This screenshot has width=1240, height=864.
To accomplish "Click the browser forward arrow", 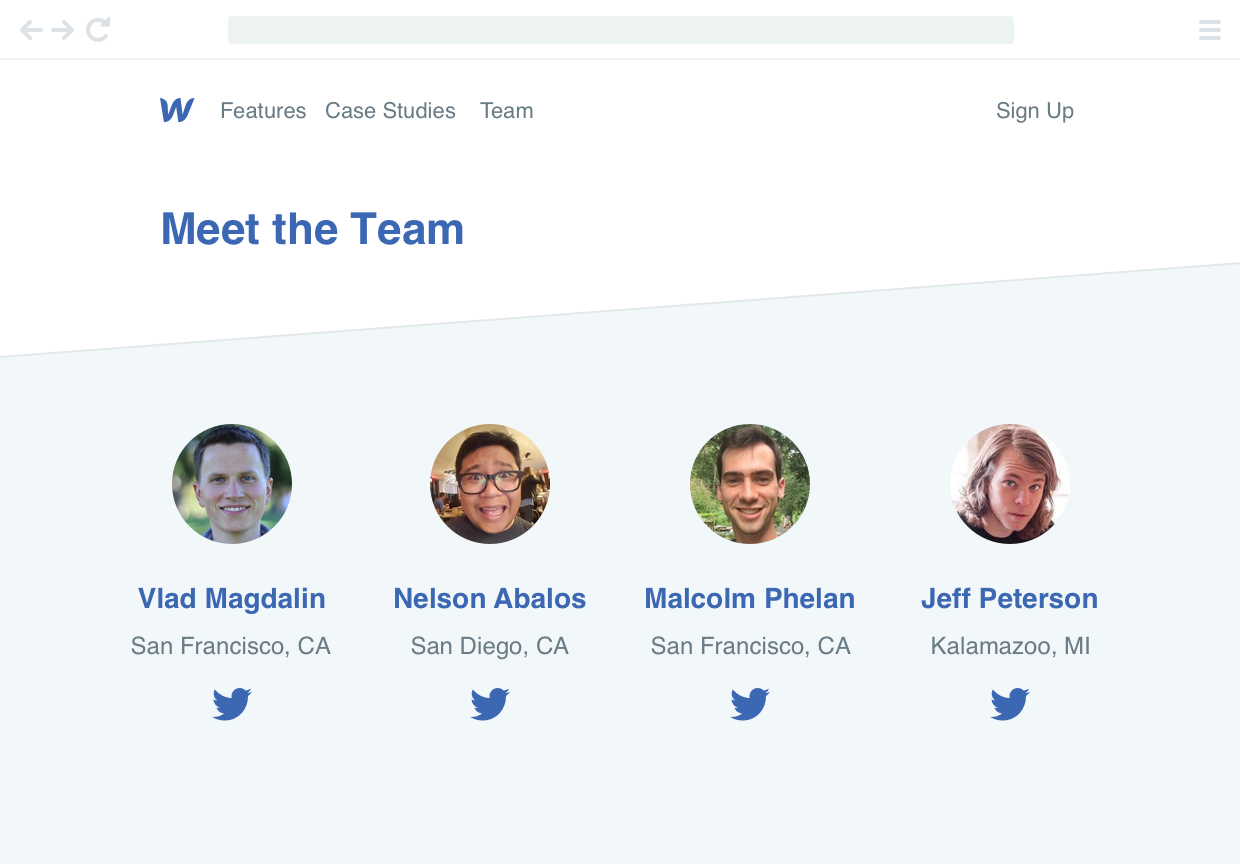I will [63, 30].
